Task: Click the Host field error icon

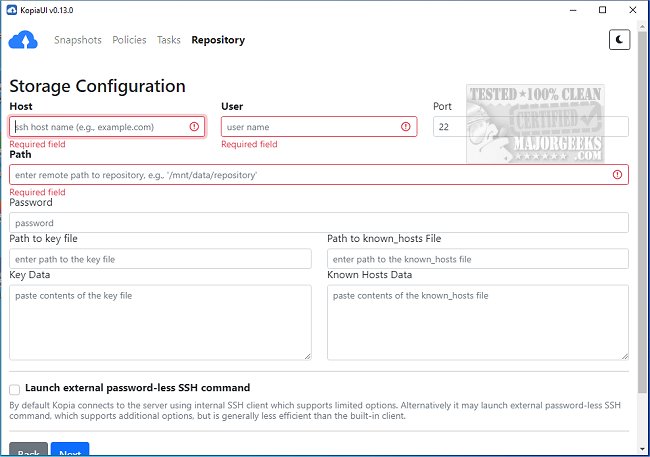Action: click(x=194, y=127)
